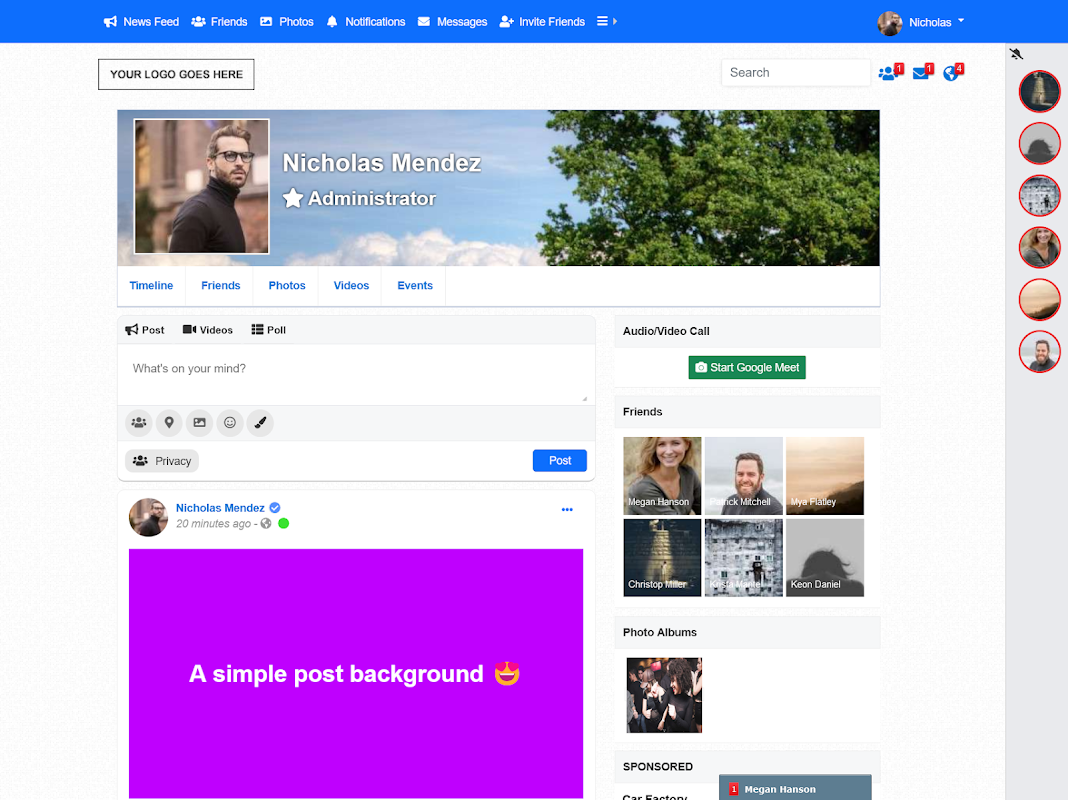The image size is (1068, 800).
Task: Open Messages in top navigation bar
Action: point(452,22)
